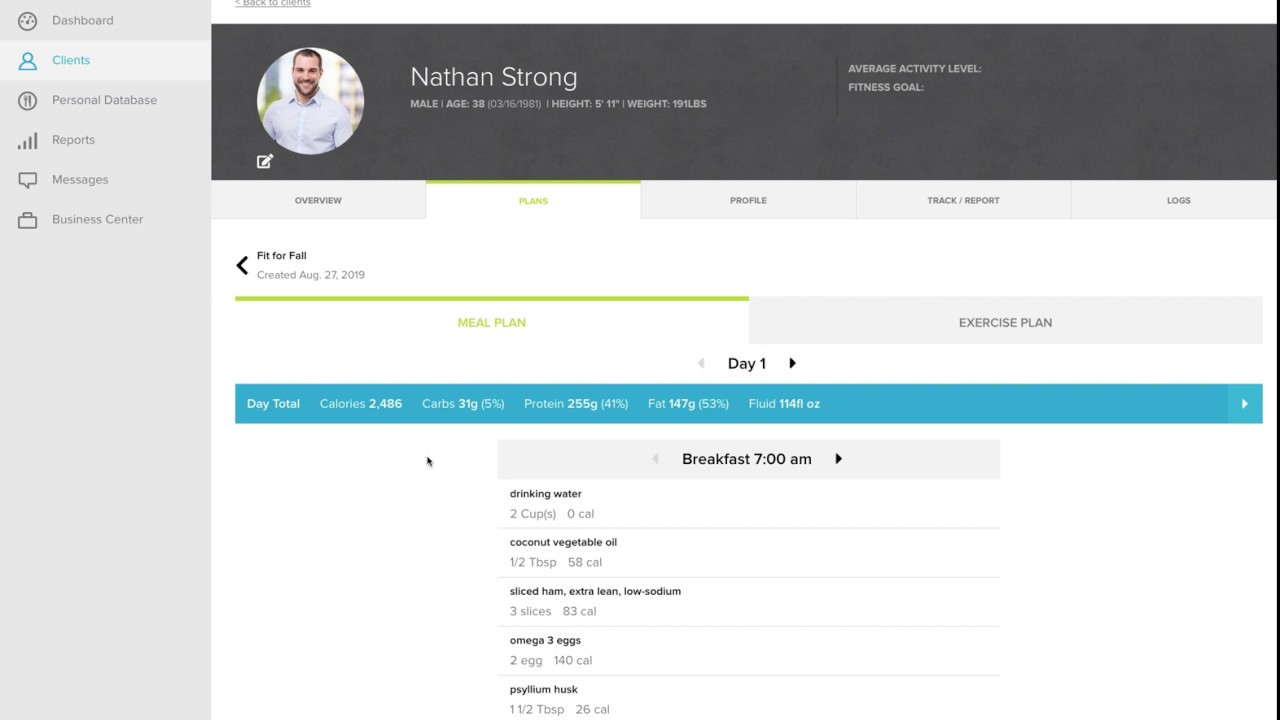Advance to the next day arrow
The height and width of the screenshot is (720, 1280).
[792, 364]
